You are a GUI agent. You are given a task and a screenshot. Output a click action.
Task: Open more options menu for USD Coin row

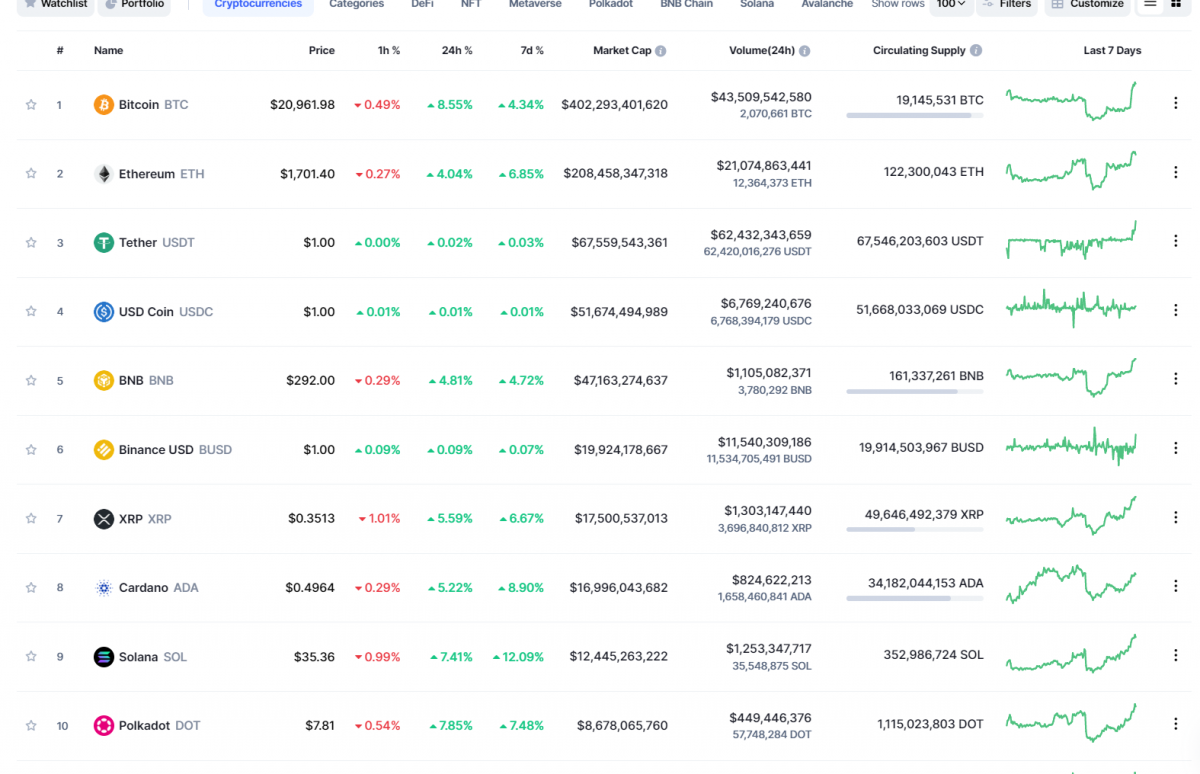[x=1176, y=310]
